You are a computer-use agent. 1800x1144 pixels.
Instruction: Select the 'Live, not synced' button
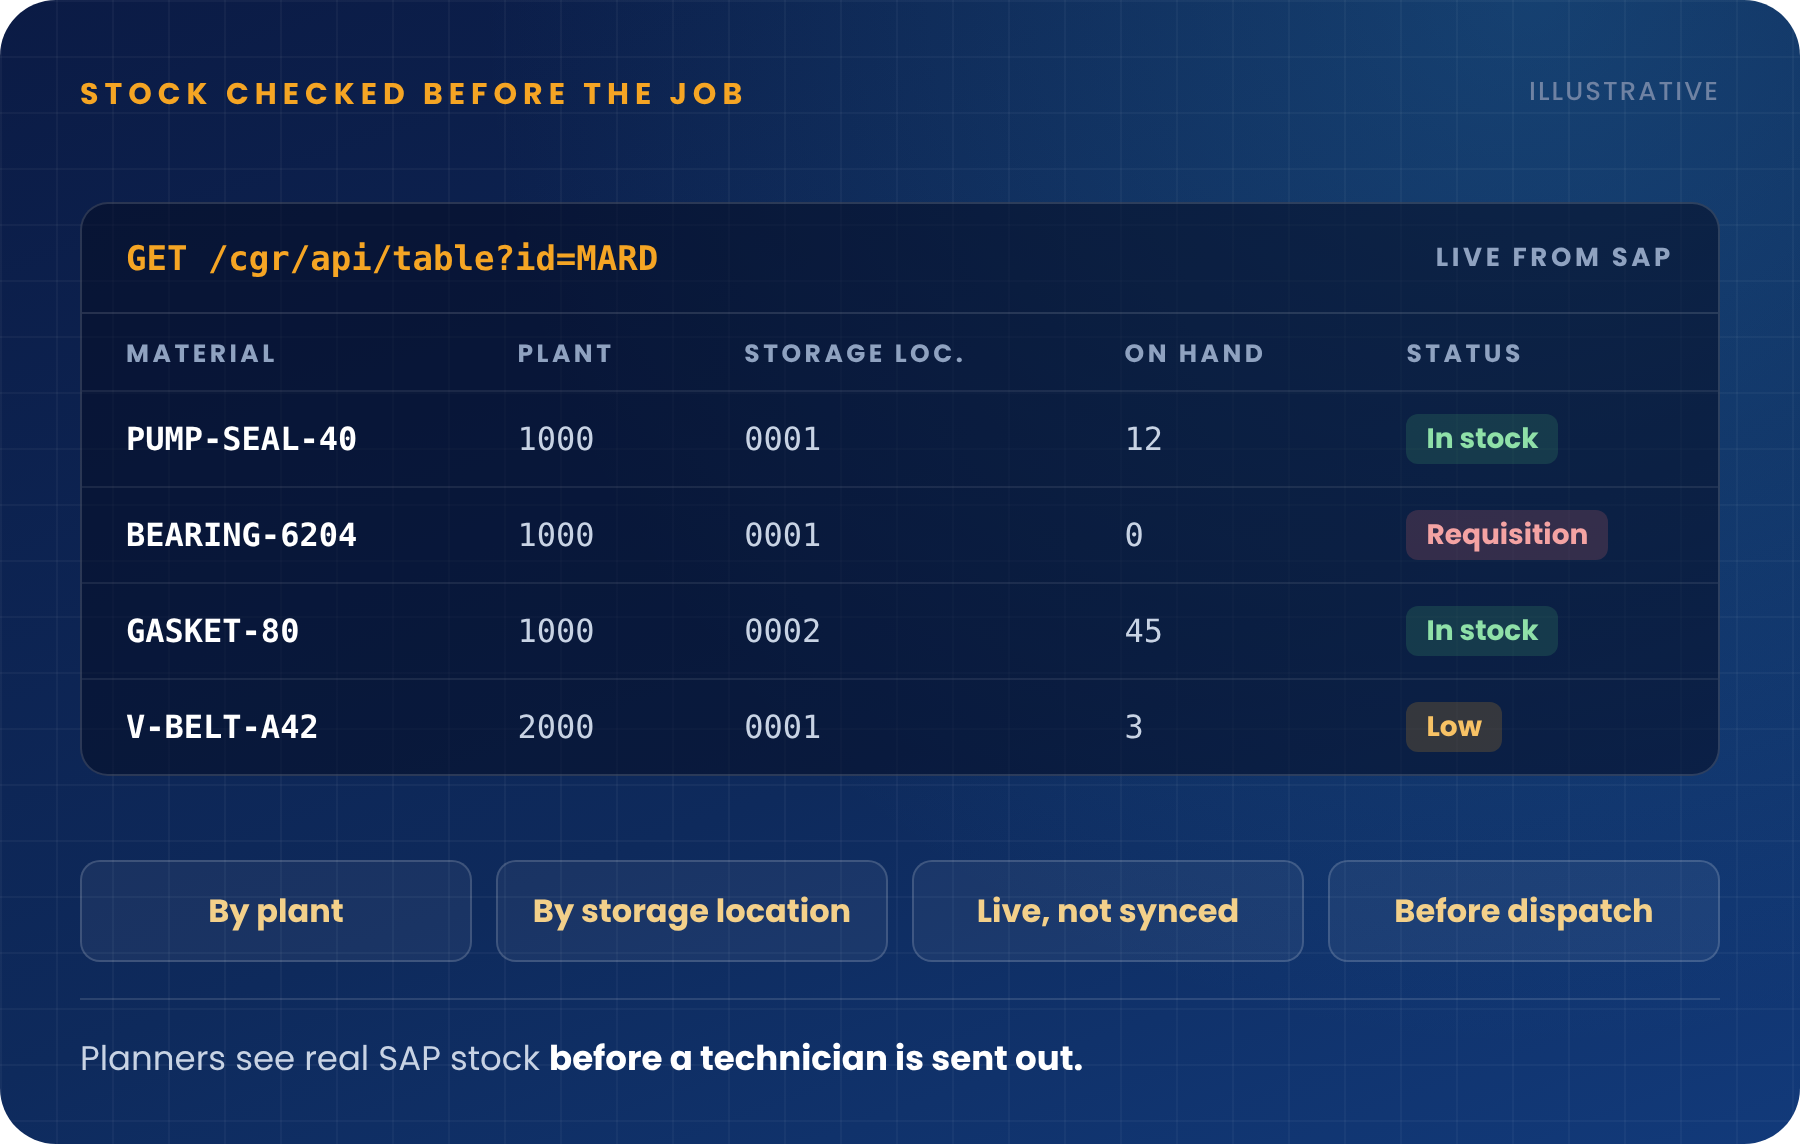1108,911
